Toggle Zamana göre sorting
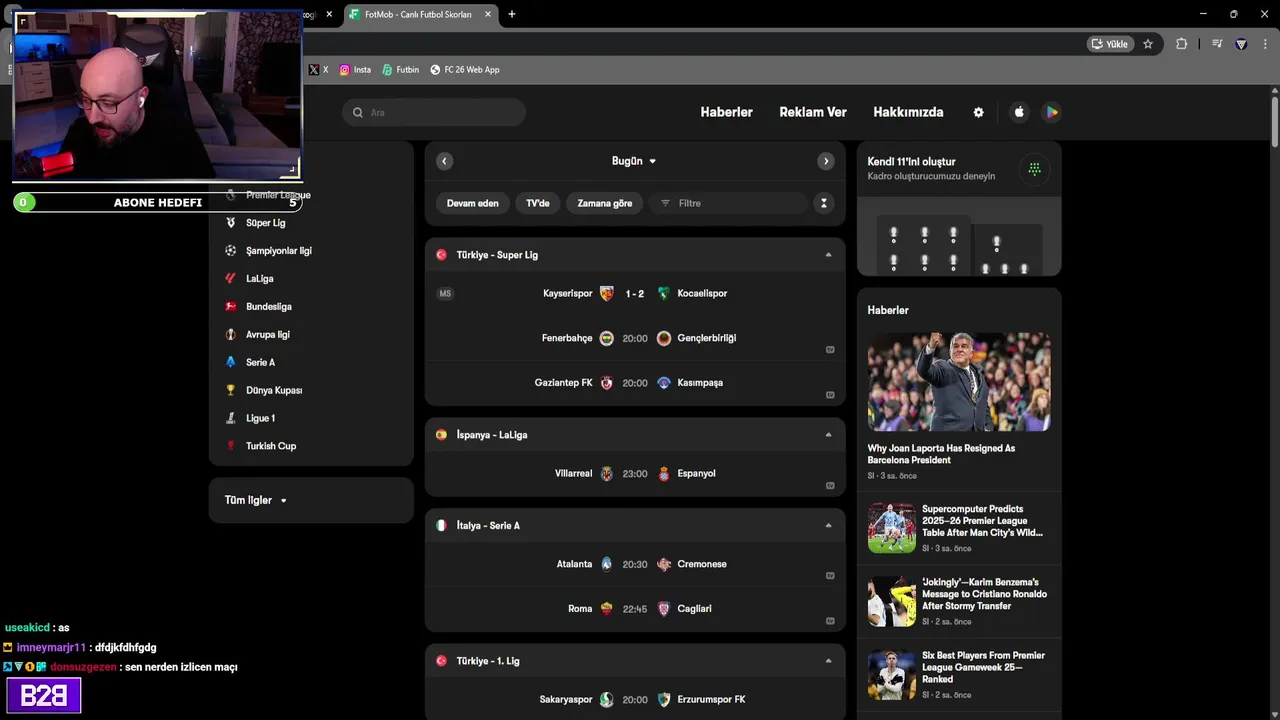1280x720 pixels. click(605, 203)
